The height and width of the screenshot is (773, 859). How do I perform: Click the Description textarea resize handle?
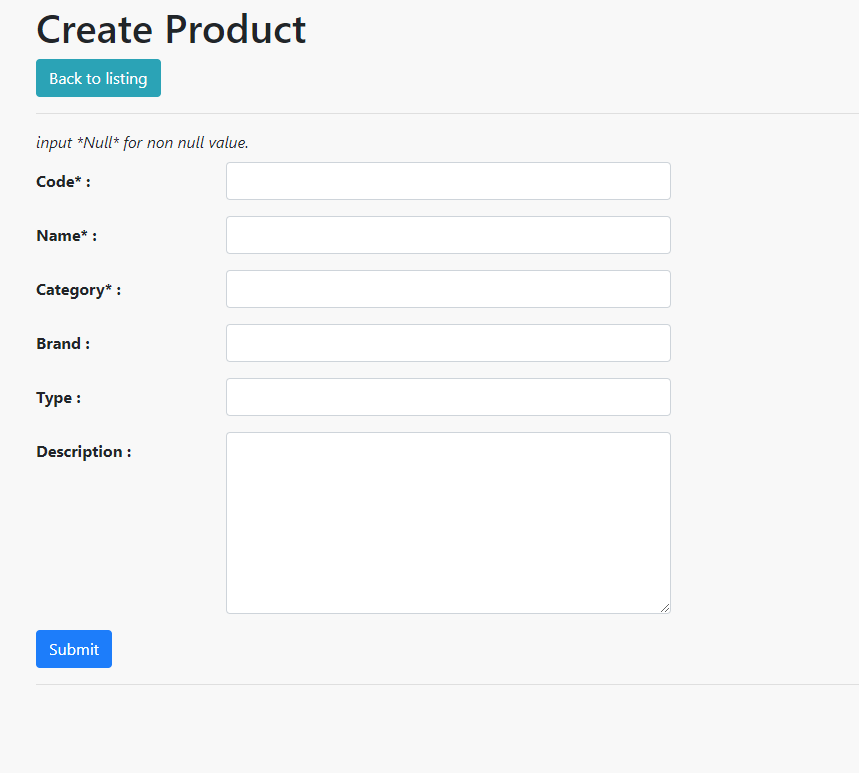click(x=665, y=607)
